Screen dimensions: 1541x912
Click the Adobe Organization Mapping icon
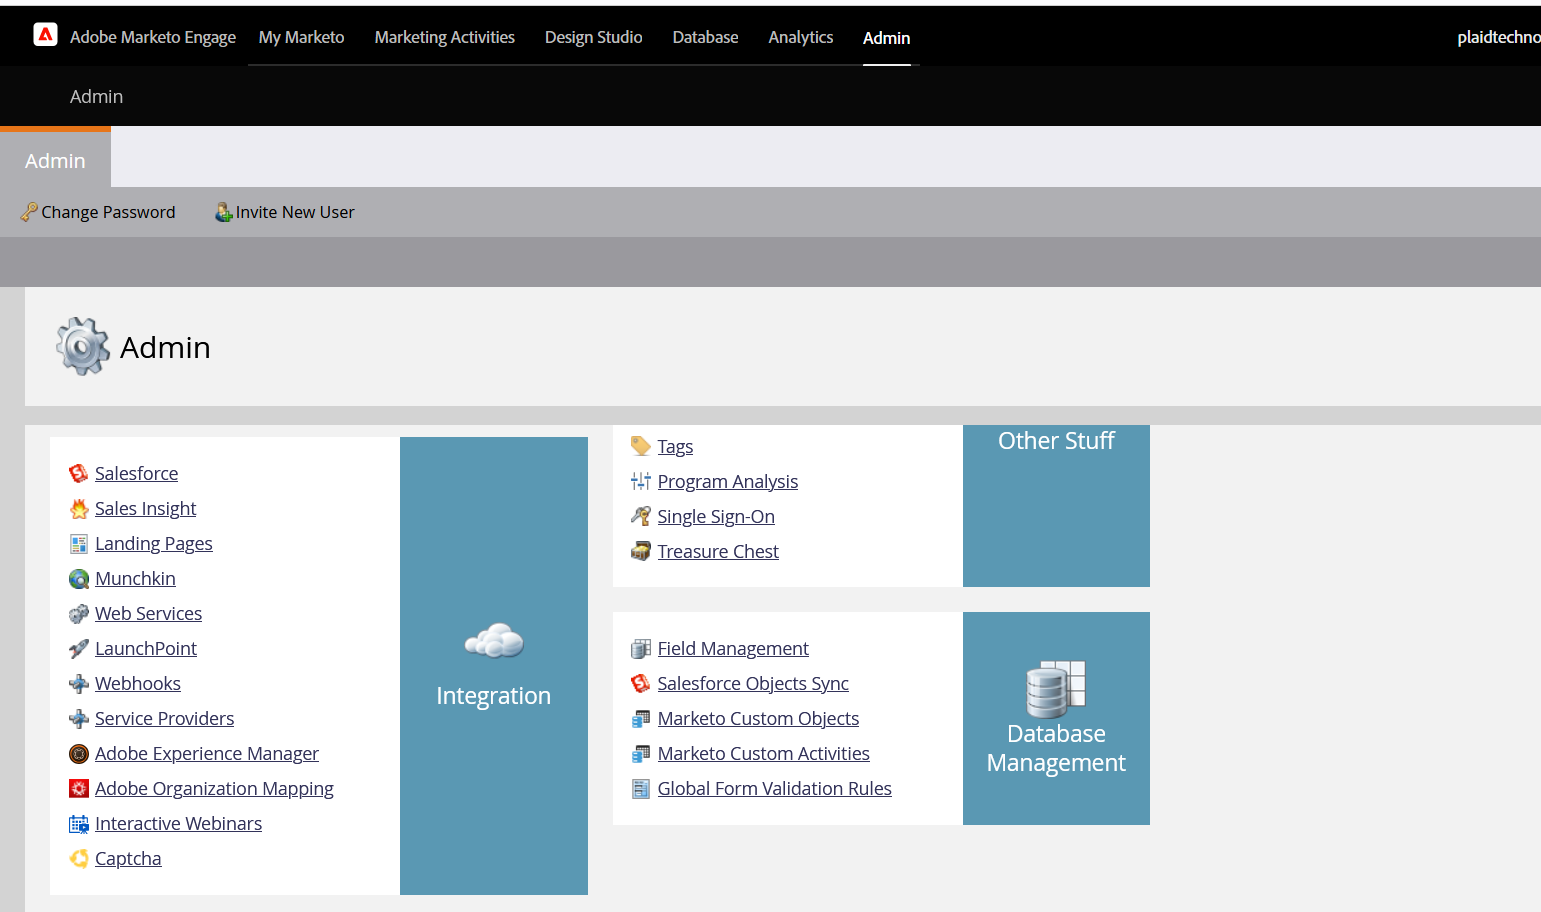79,788
